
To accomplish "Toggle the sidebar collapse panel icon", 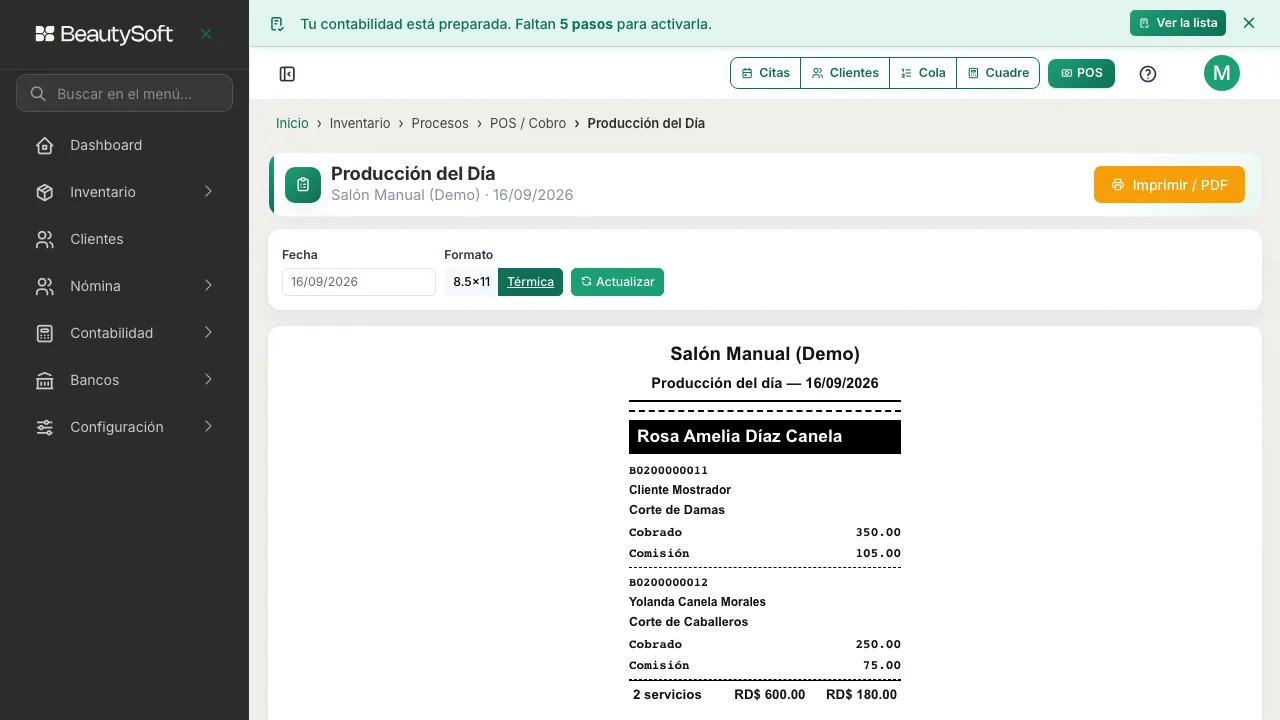I will click(x=287, y=73).
